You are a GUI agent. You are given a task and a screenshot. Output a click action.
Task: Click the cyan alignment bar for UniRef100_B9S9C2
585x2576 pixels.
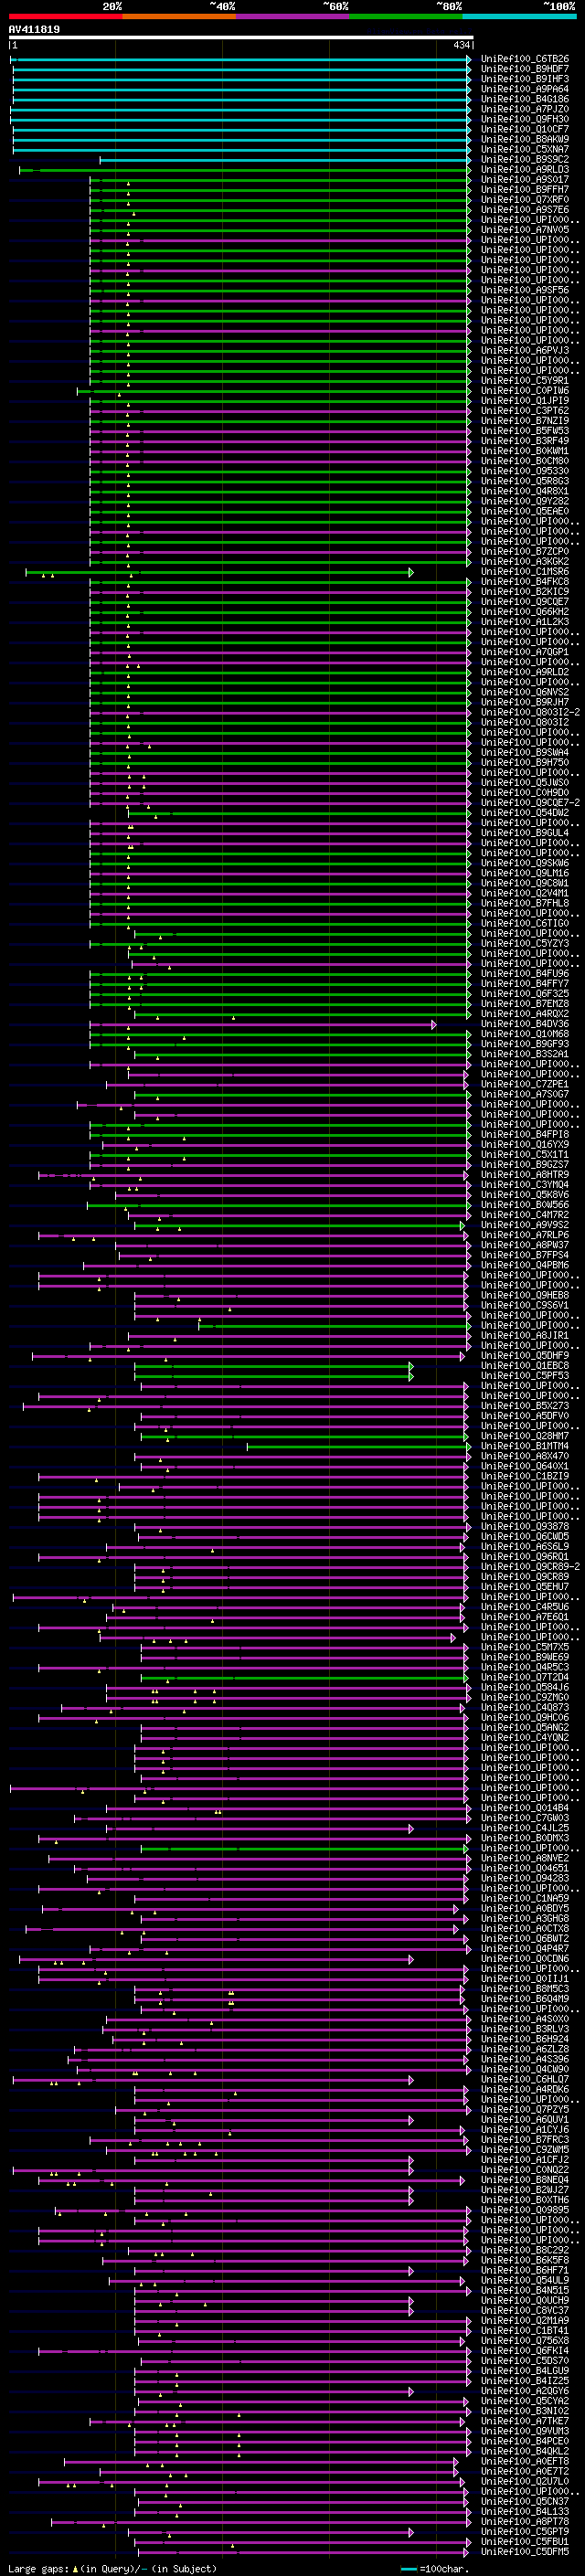tap(285, 160)
